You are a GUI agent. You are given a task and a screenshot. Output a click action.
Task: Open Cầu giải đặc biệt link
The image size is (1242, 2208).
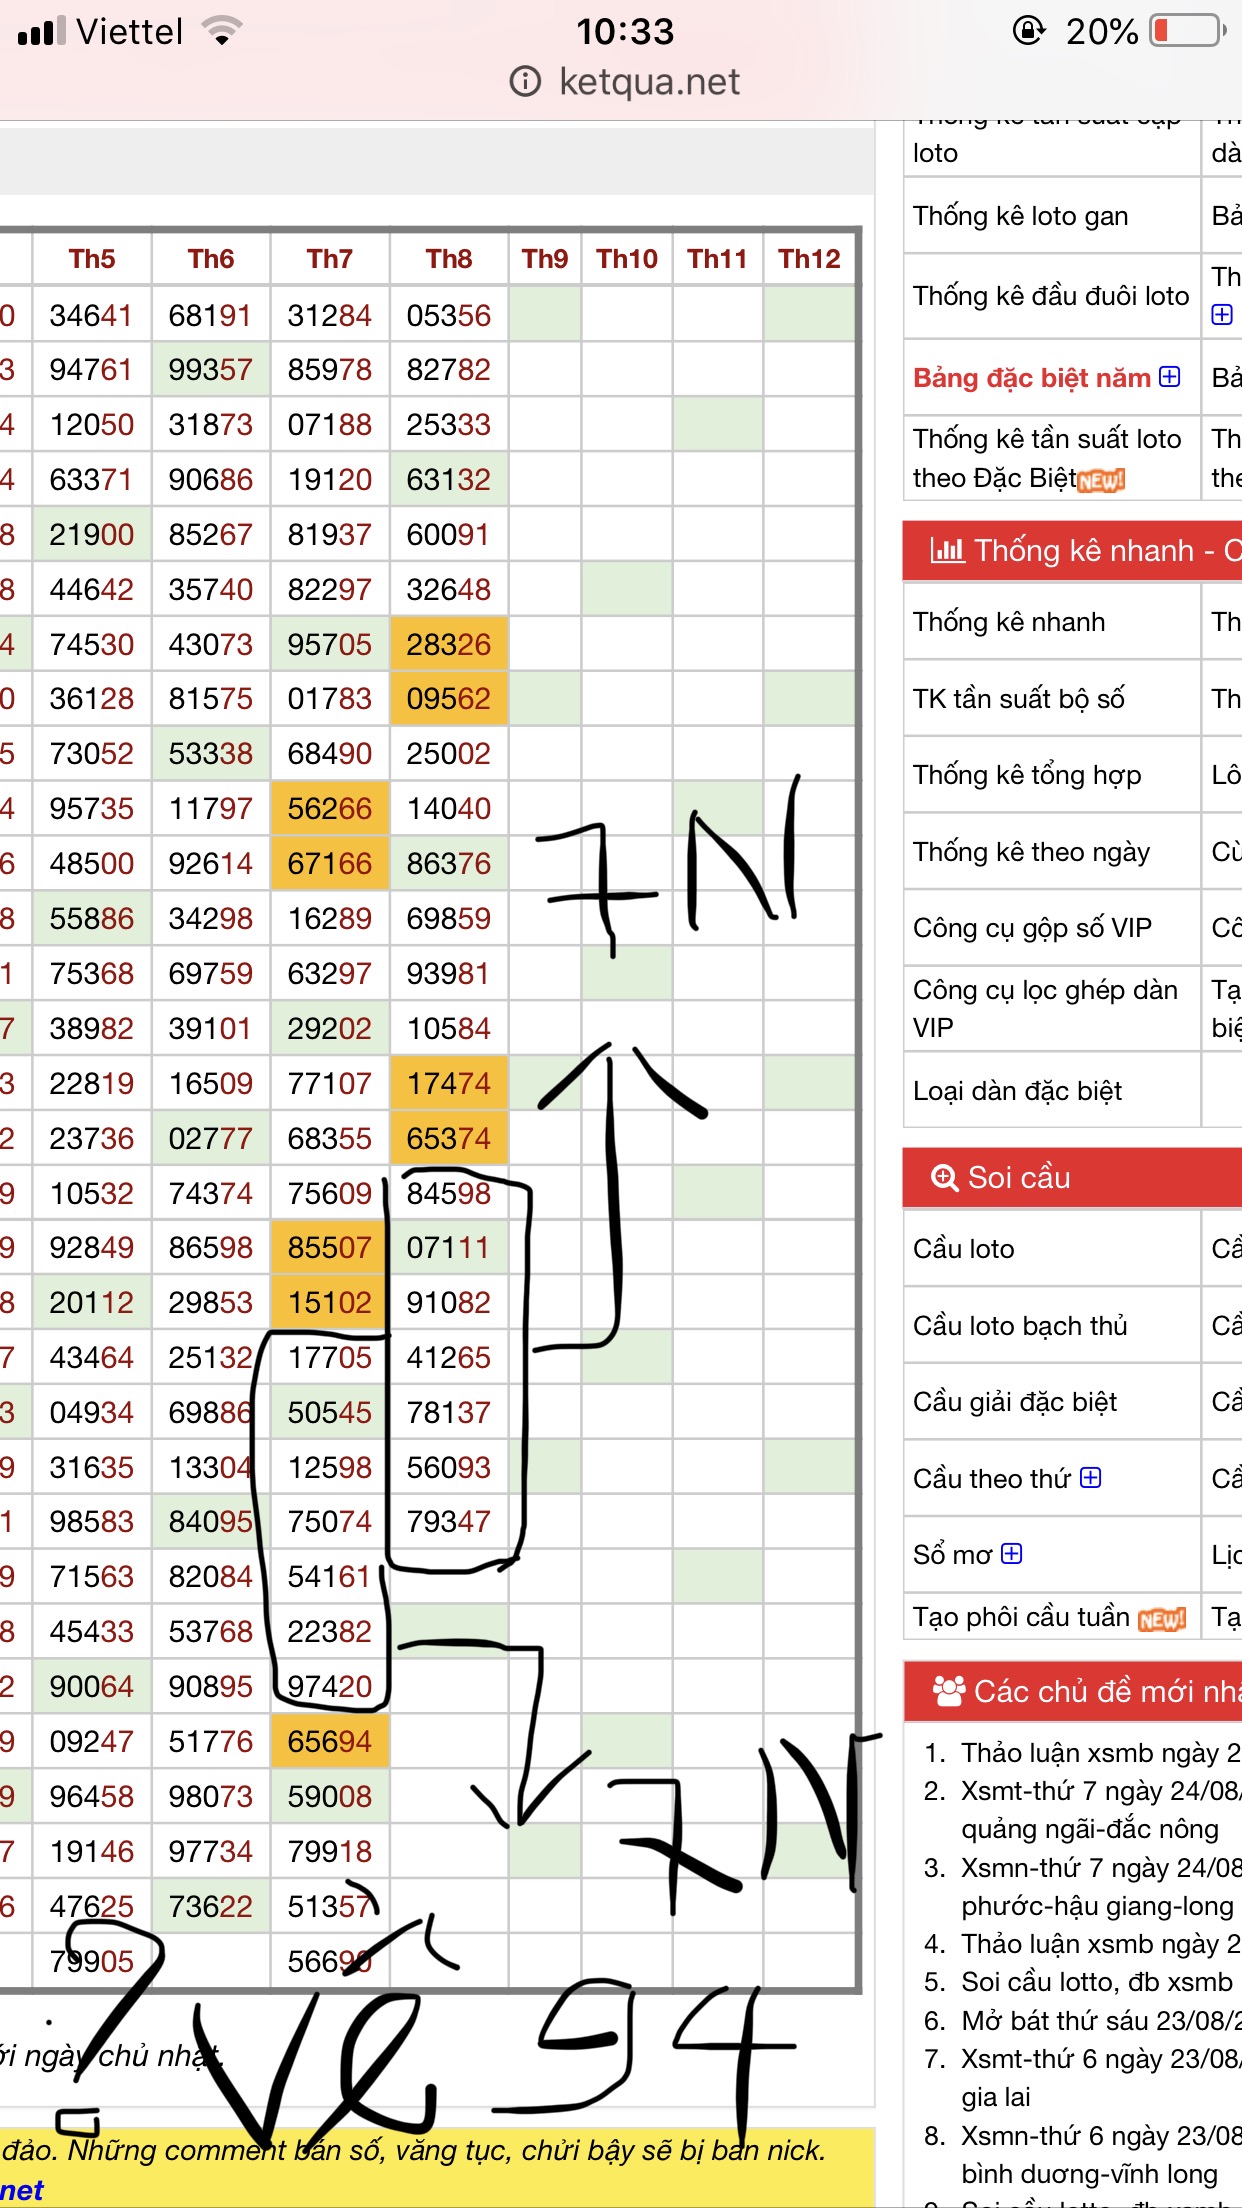click(1015, 1401)
